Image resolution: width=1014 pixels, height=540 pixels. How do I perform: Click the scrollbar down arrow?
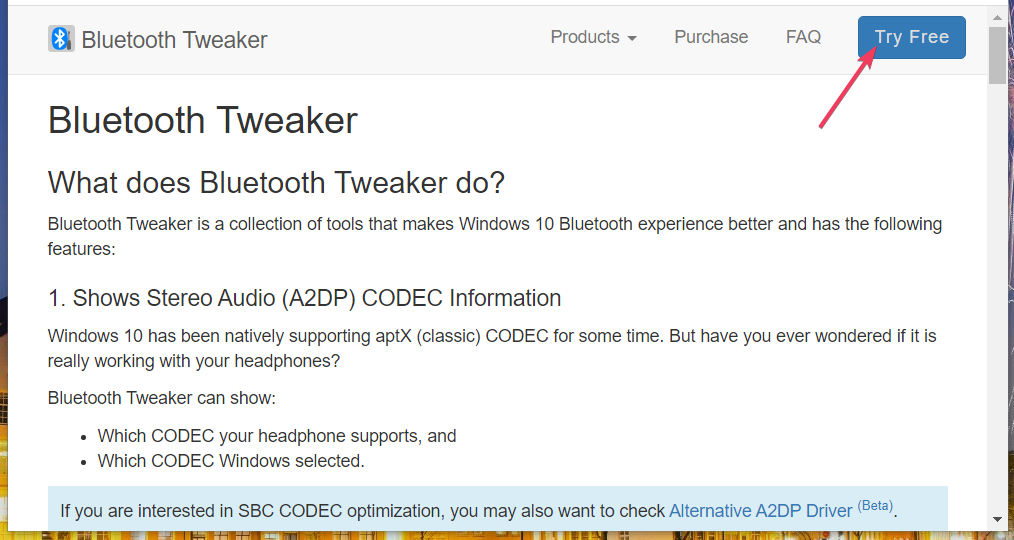997,519
